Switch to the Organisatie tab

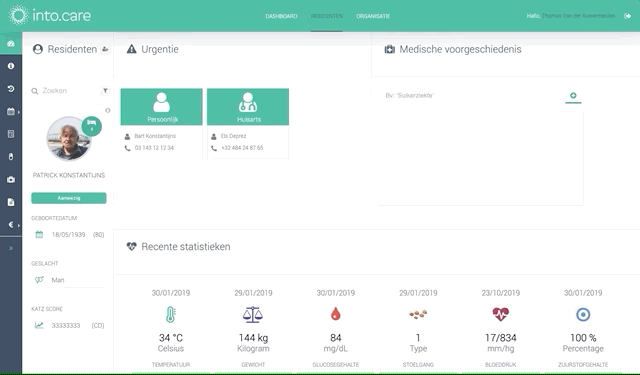(x=373, y=16)
